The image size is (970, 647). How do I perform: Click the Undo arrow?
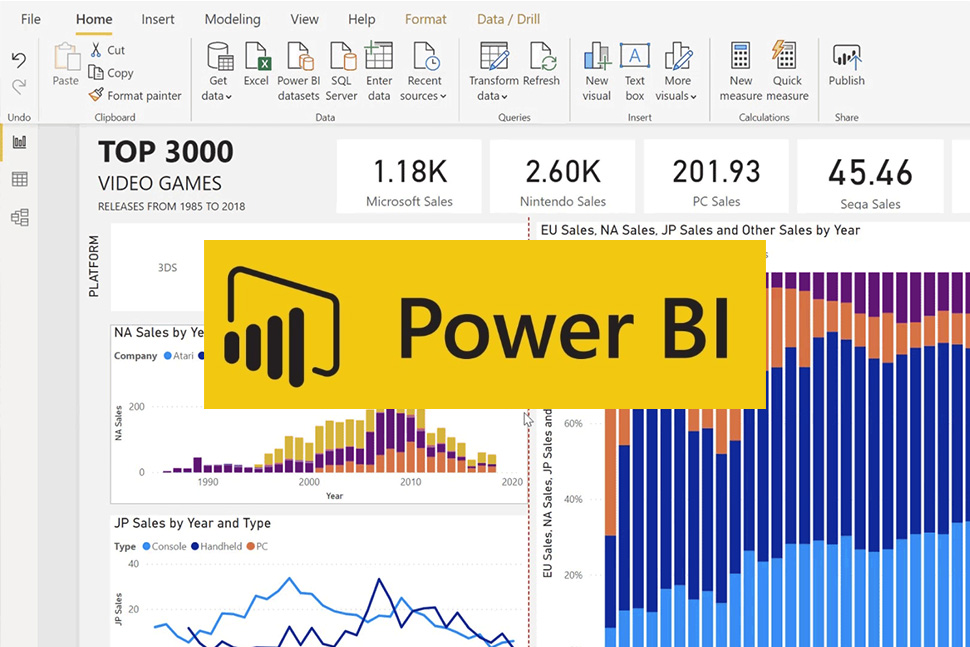[19, 60]
